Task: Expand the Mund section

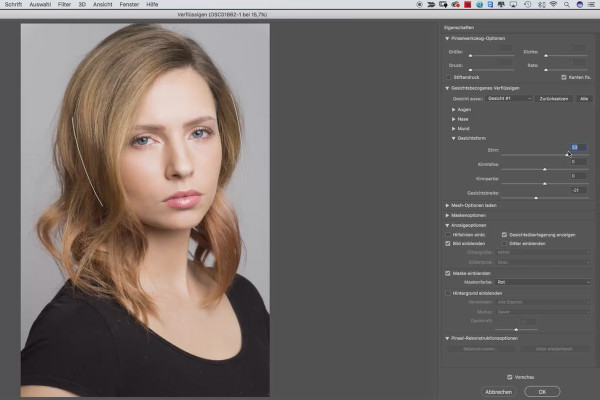Action: click(453, 129)
